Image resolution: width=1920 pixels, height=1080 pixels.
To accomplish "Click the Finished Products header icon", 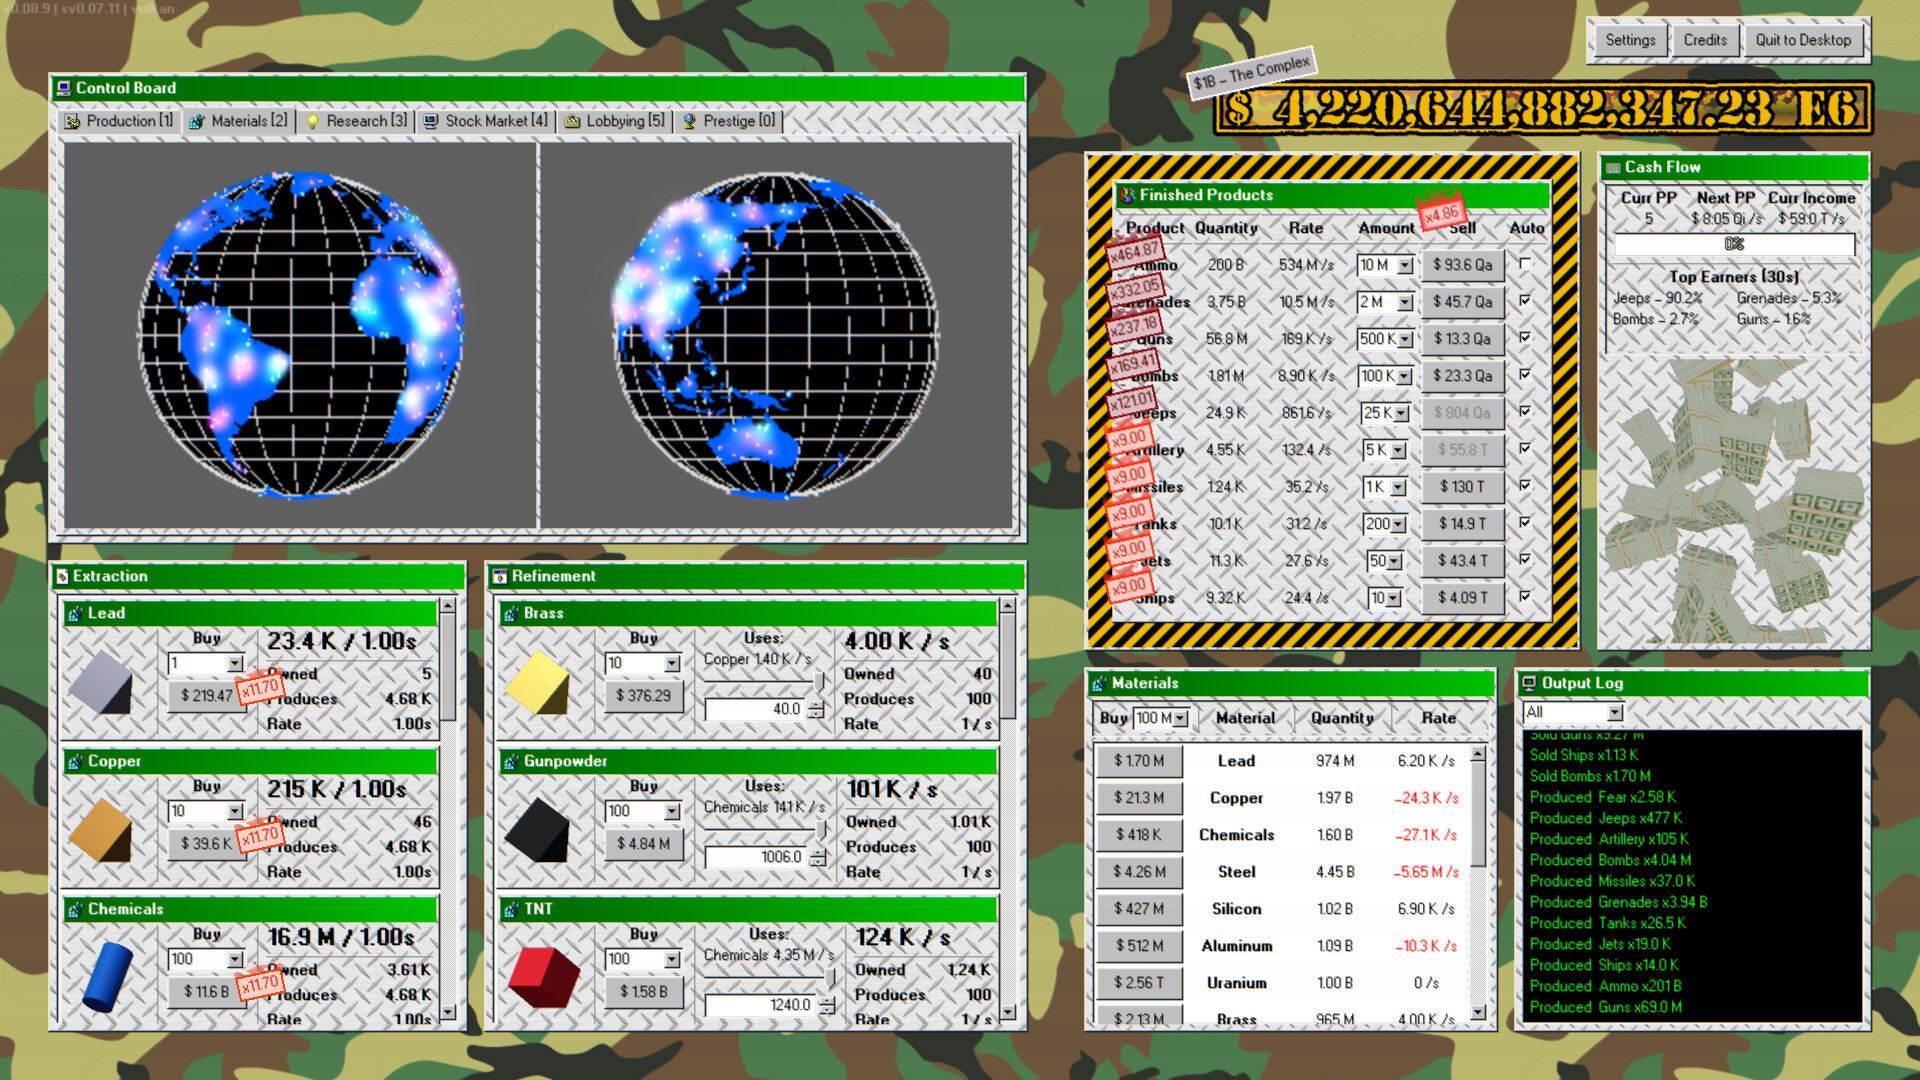I will 1129,195.
